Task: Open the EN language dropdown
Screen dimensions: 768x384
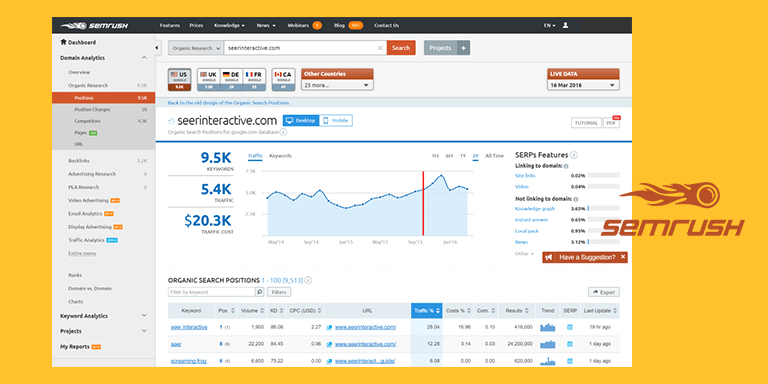Action: click(550, 25)
